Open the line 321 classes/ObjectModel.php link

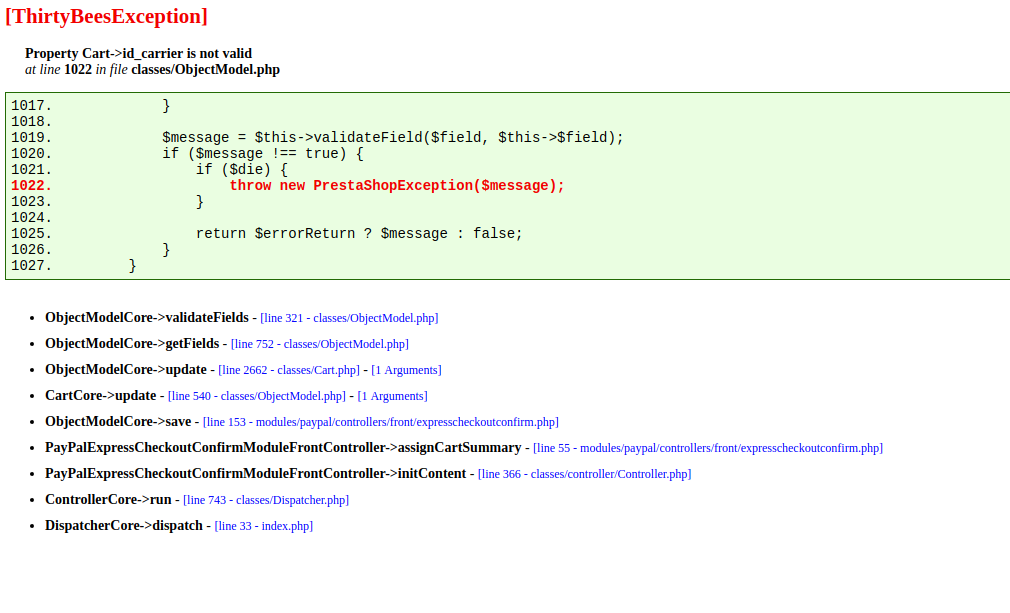click(349, 318)
